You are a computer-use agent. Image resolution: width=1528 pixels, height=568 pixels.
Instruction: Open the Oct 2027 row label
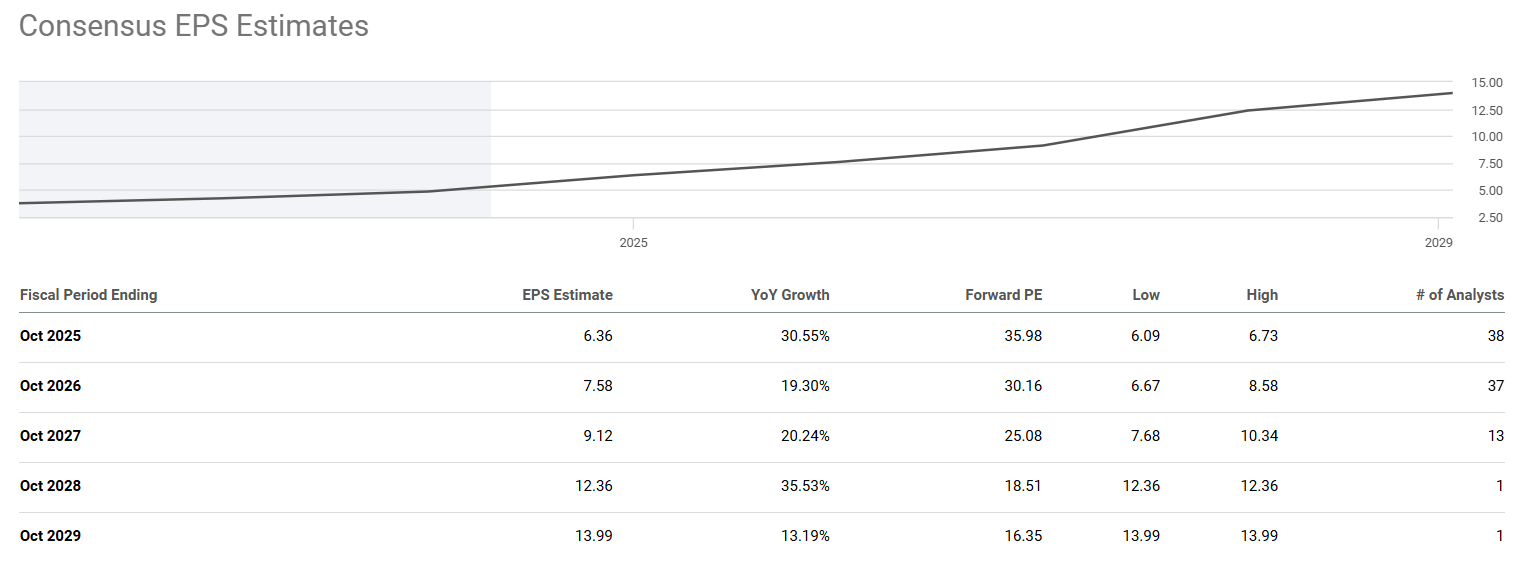coord(50,436)
